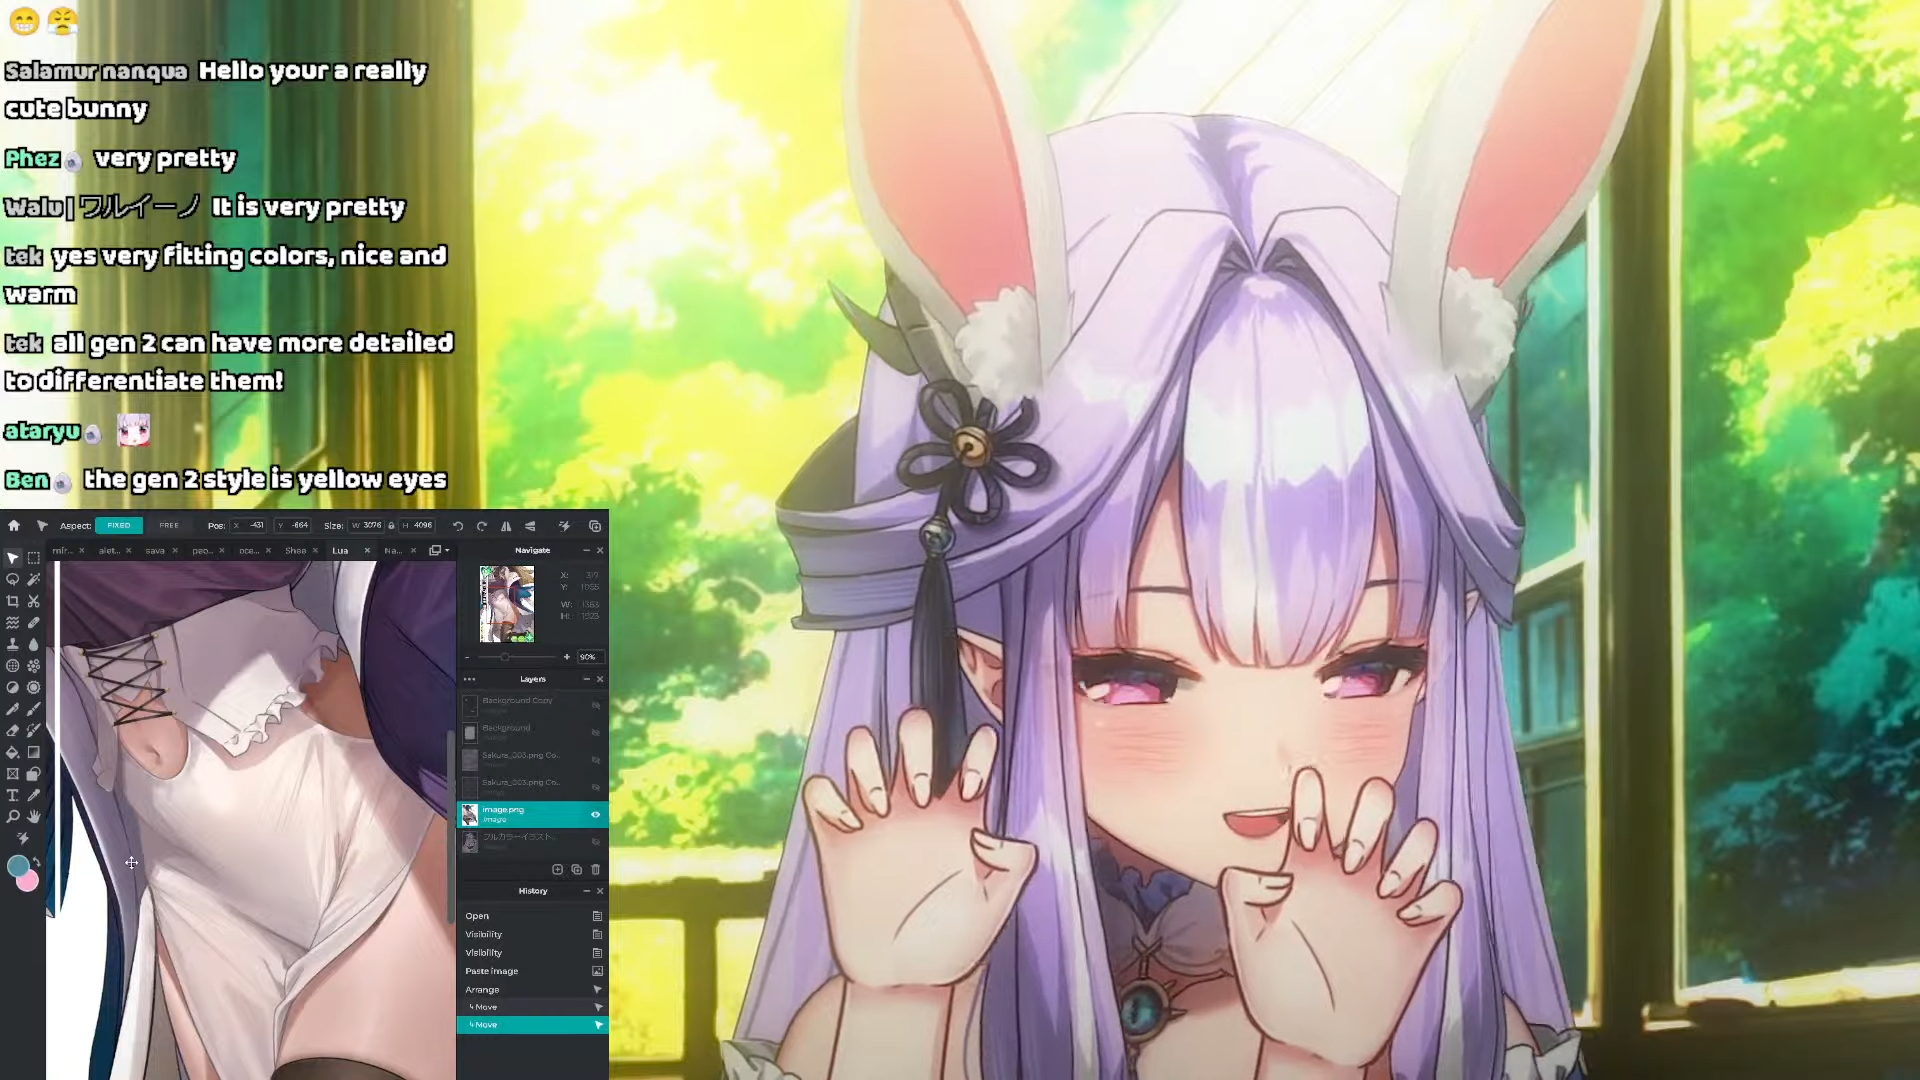Click the X position input field
This screenshot has height=1080, width=1920.
250,525
